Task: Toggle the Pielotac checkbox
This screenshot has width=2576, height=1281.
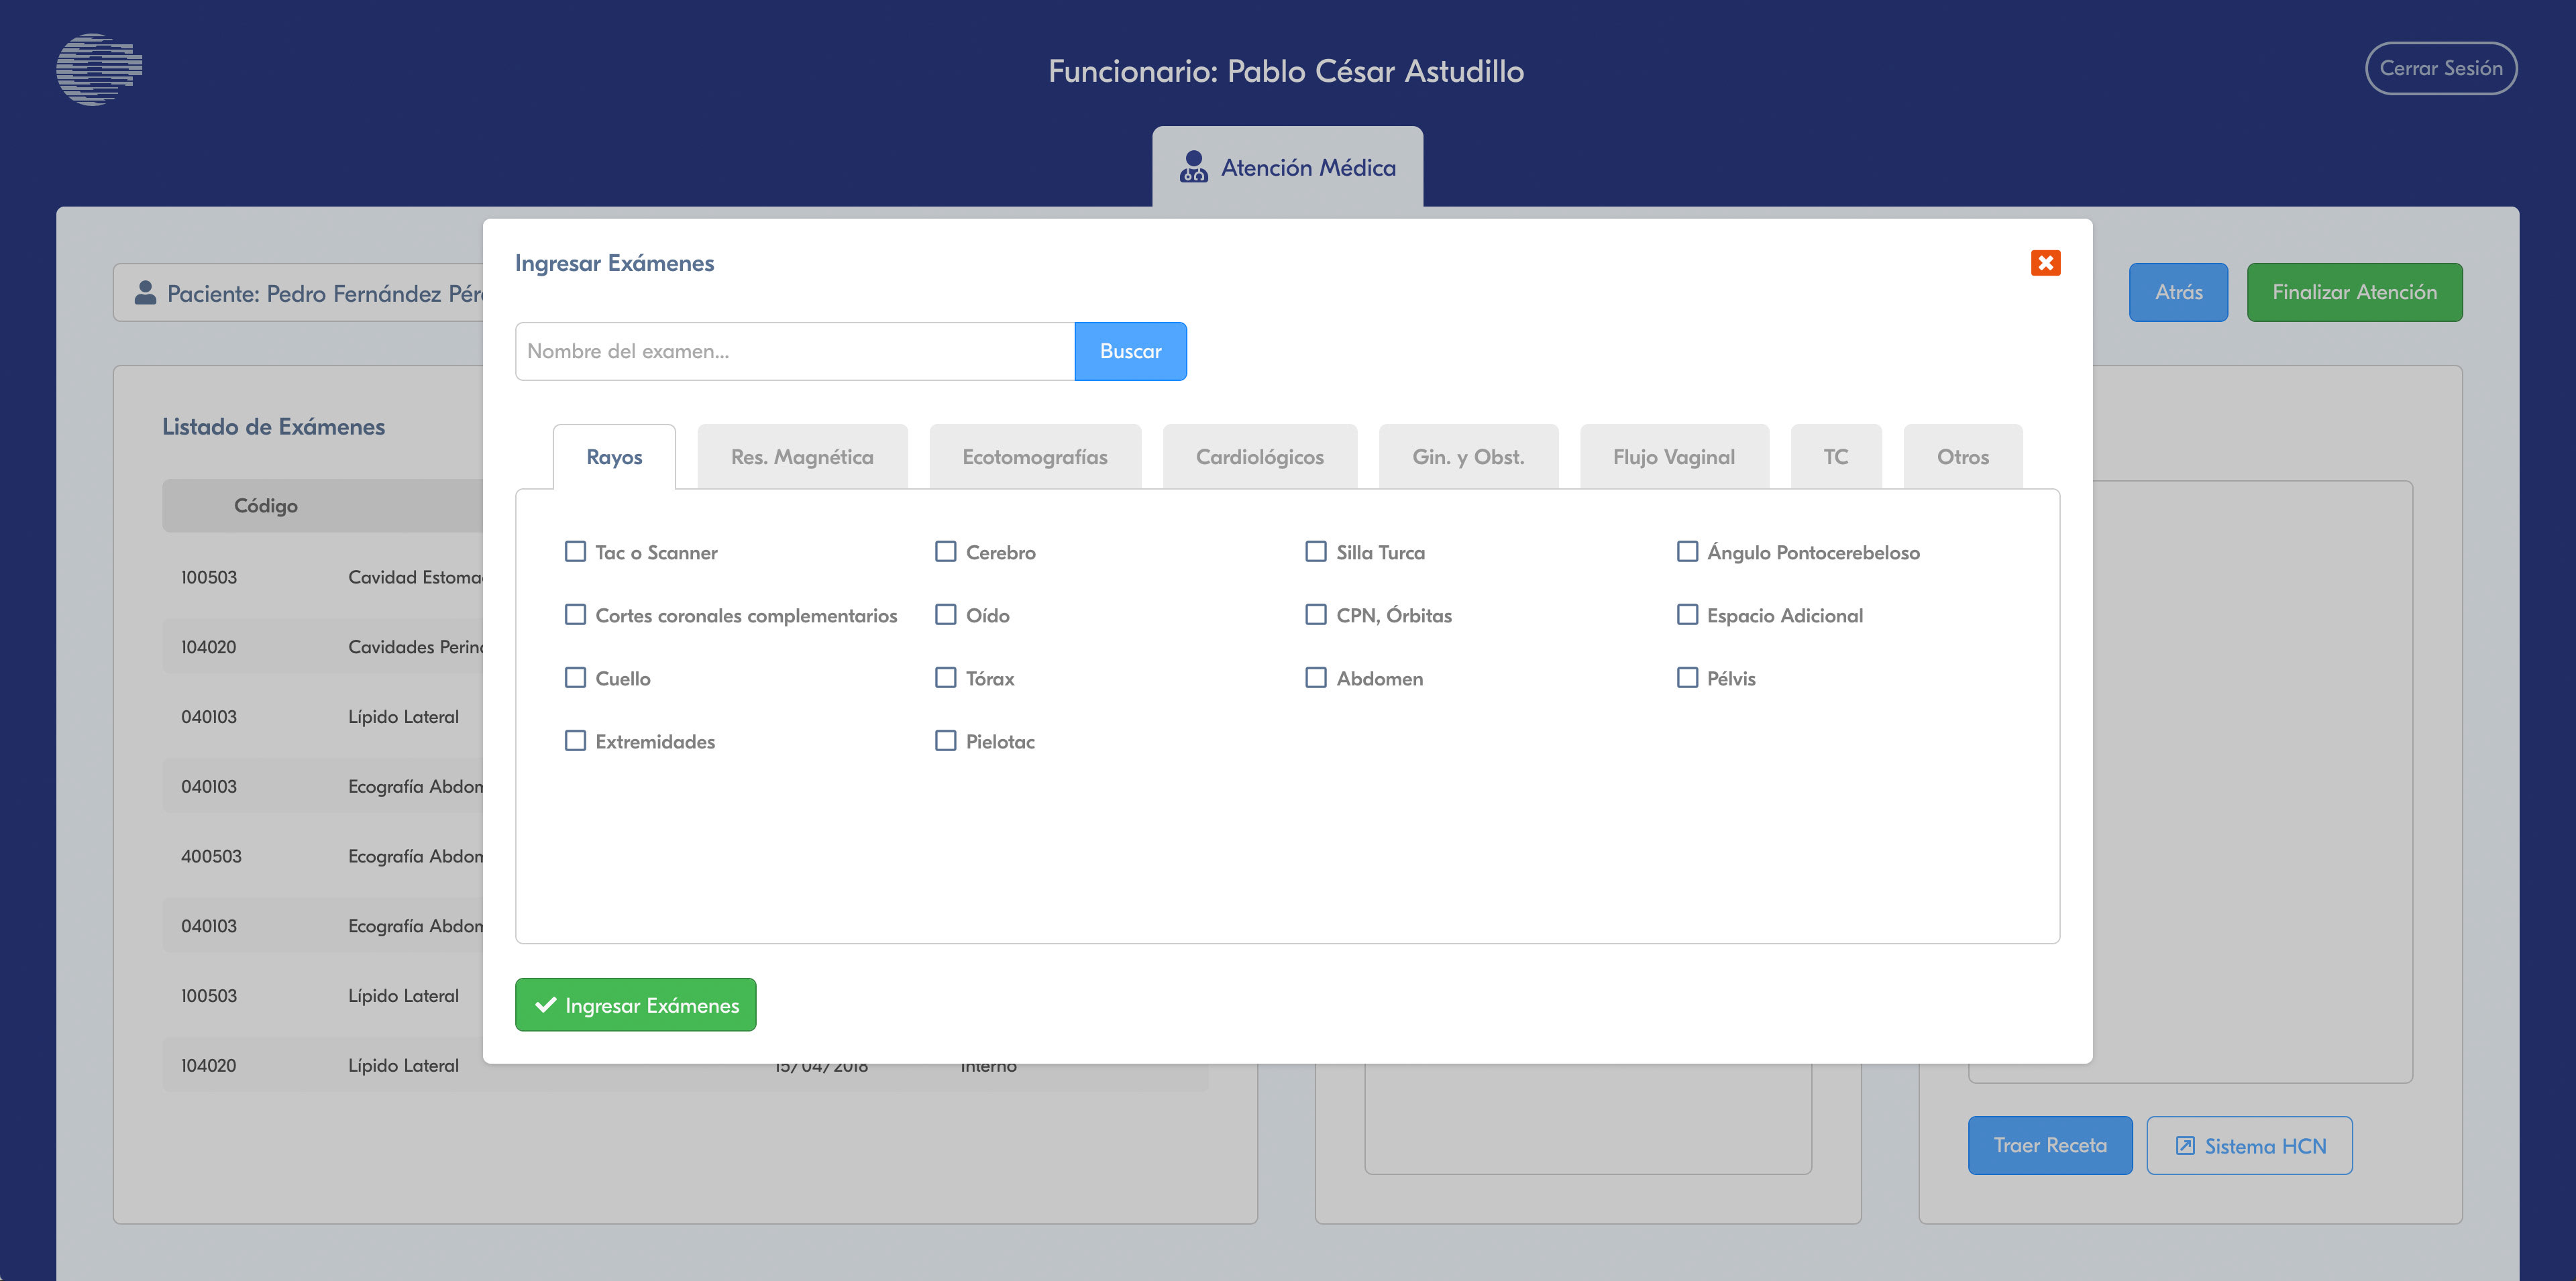Action: pyautogui.click(x=945, y=741)
